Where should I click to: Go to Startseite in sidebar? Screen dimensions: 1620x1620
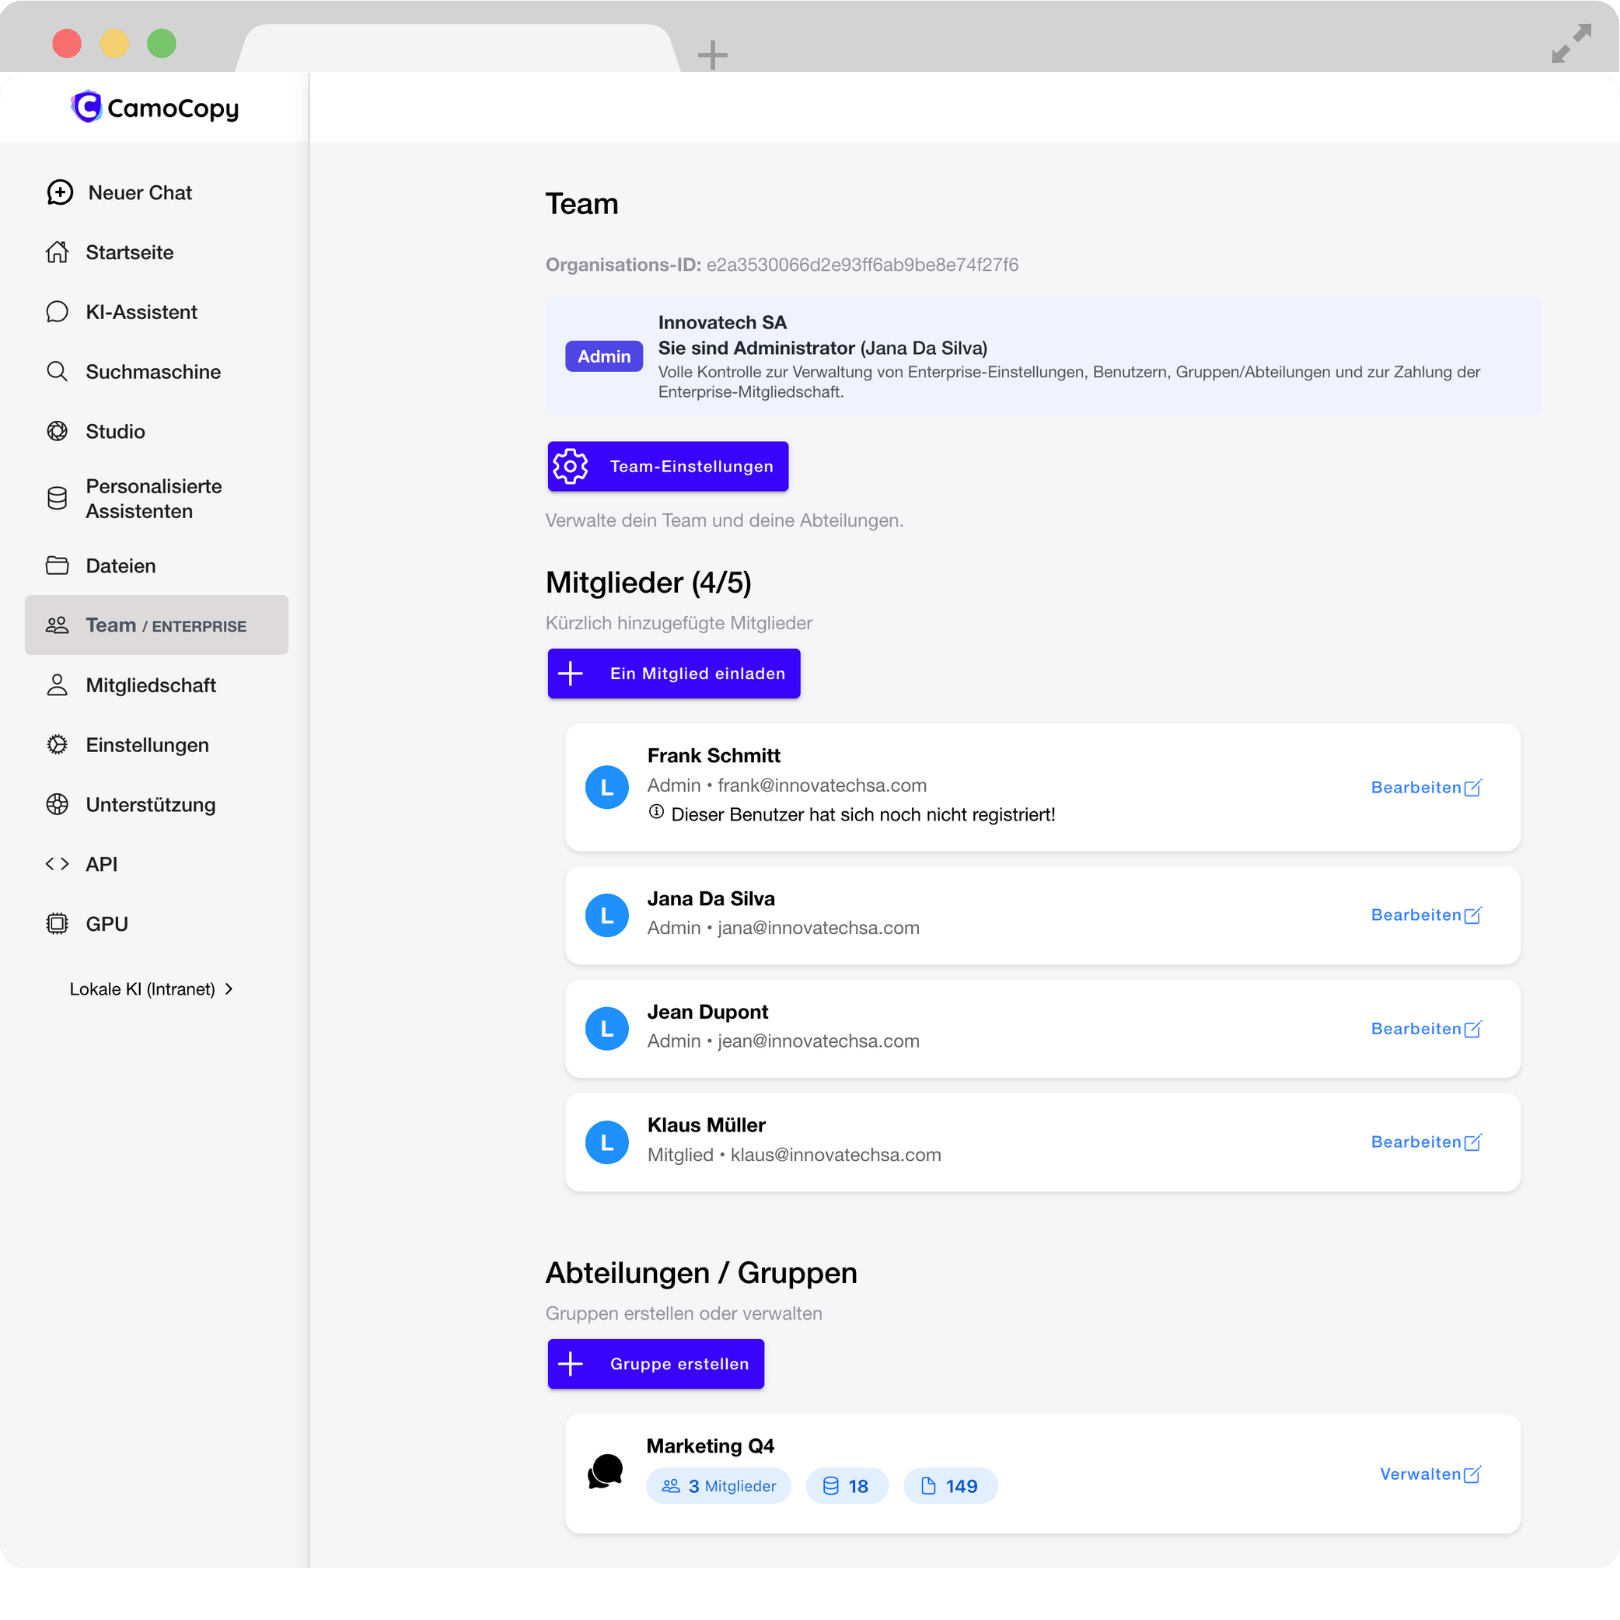coord(129,253)
